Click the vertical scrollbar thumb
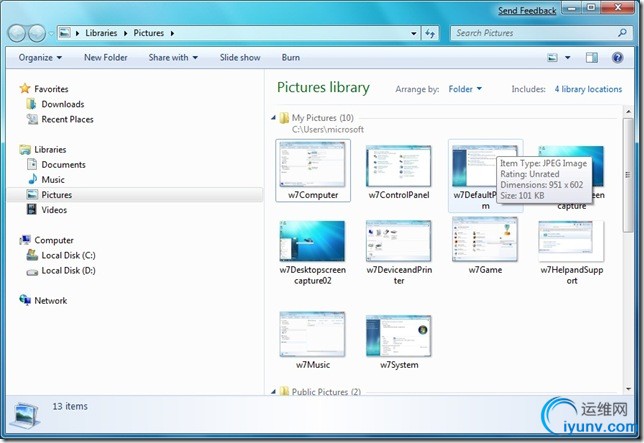This screenshot has height=443, width=644. tap(628, 175)
